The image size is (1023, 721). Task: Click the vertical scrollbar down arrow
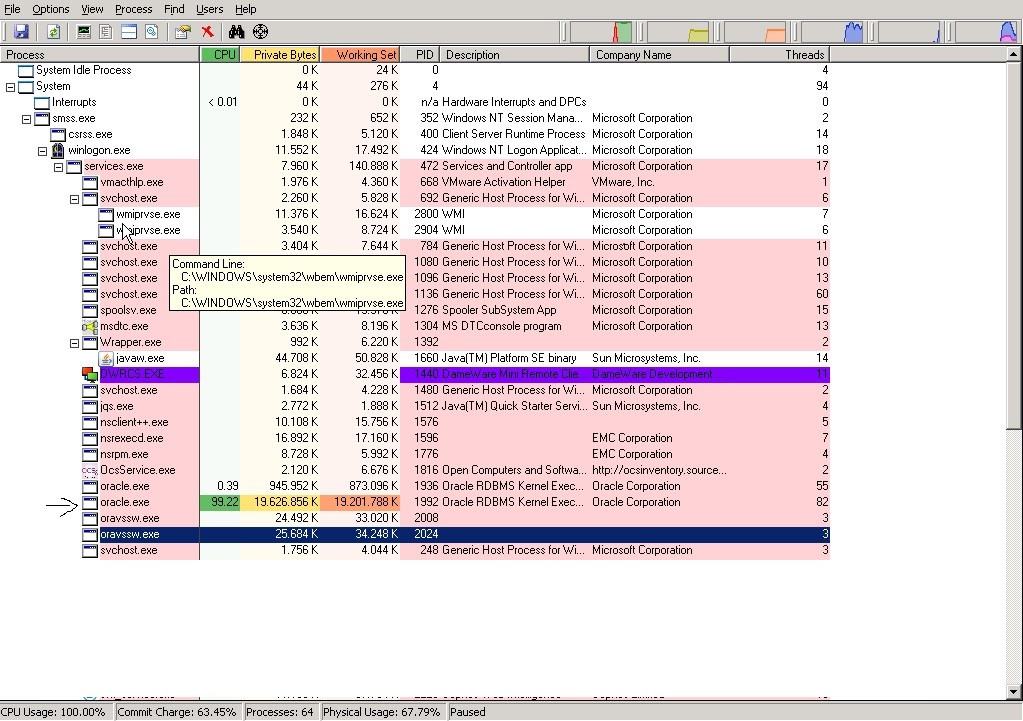pyautogui.click(x=1015, y=690)
